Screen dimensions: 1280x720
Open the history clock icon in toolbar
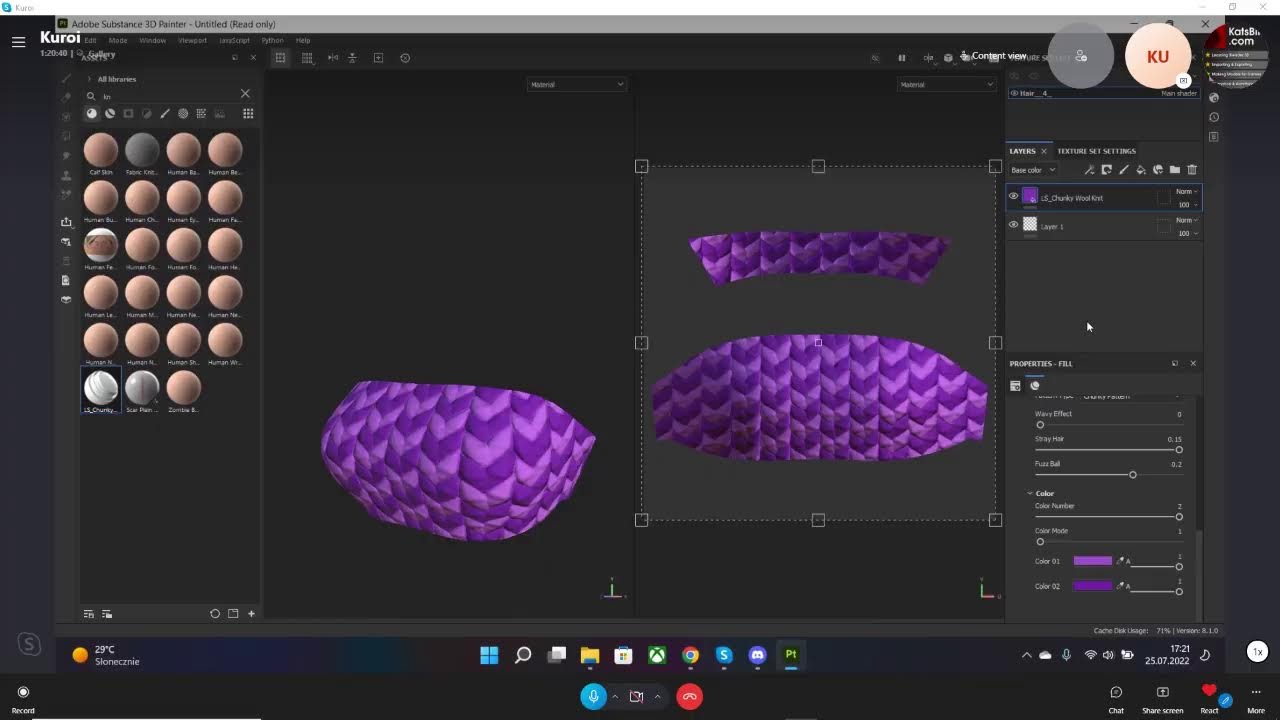point(405,58)
